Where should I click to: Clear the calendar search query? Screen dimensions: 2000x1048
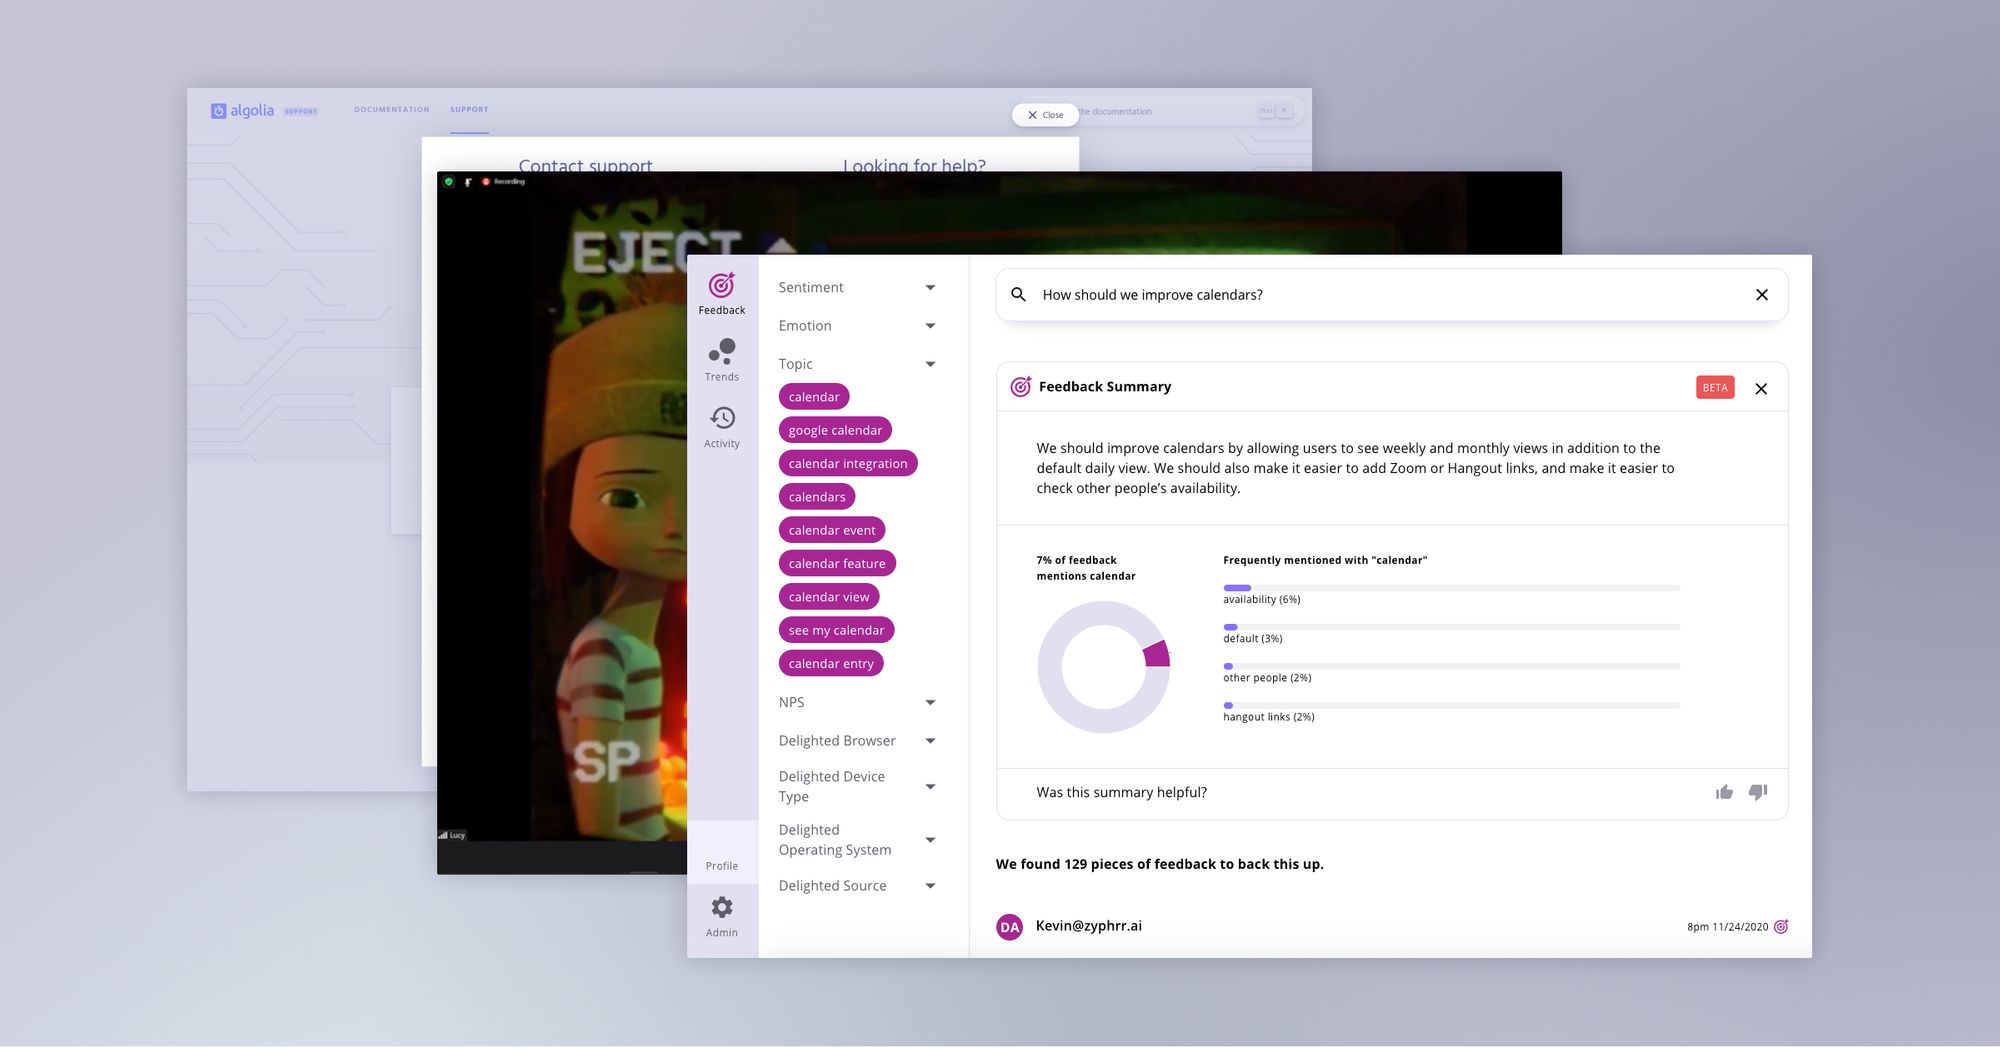[x=1761, y=295]
